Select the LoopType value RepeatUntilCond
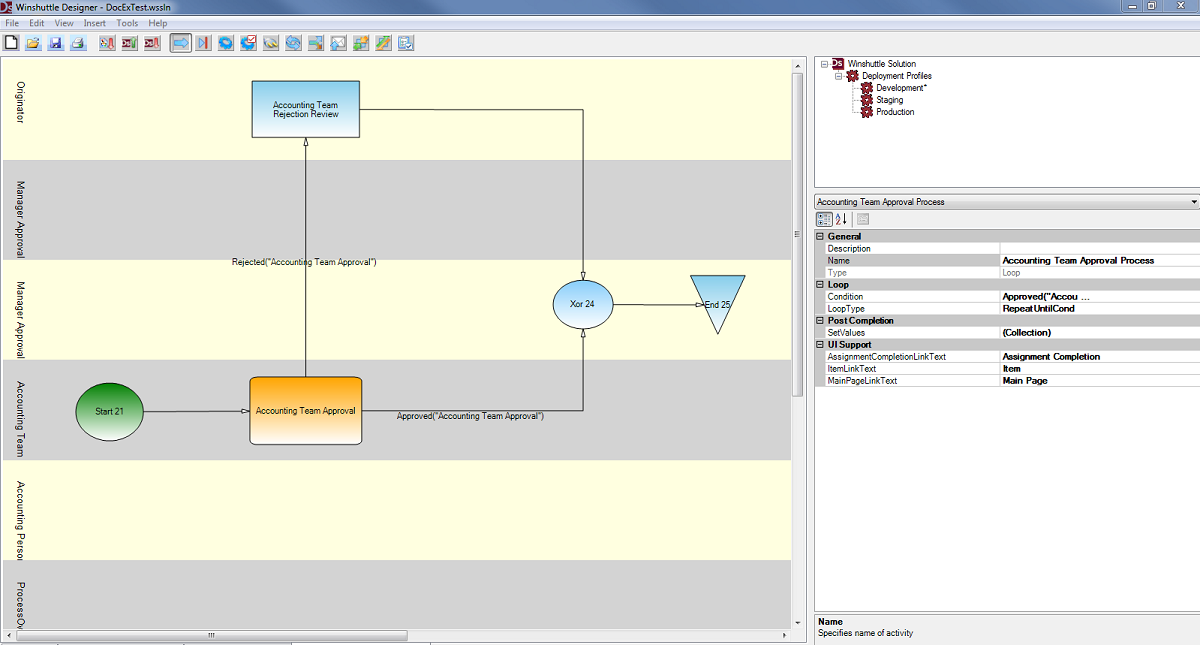This screenshot has height=645, width=1200. [1100, 309]
